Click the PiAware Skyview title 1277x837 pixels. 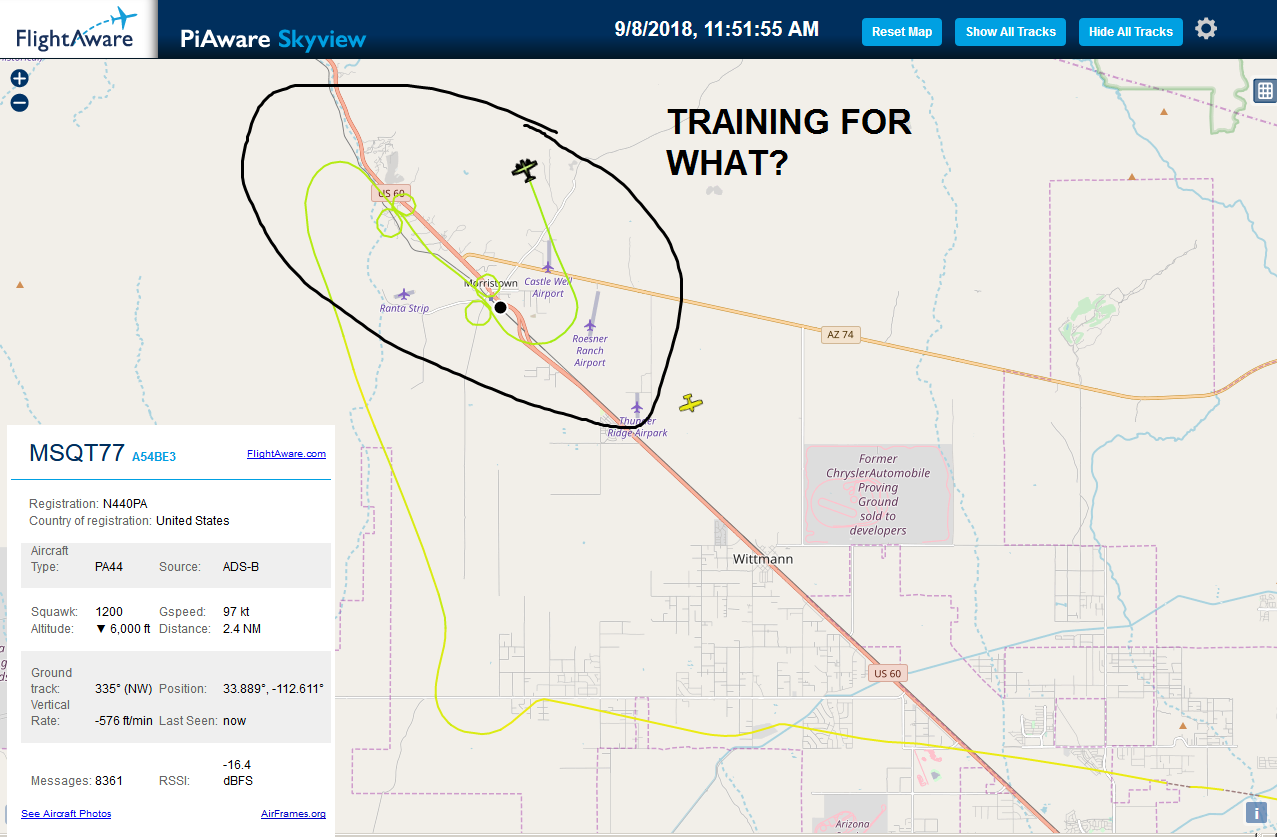pyautogui.click(x=273, y=40)
